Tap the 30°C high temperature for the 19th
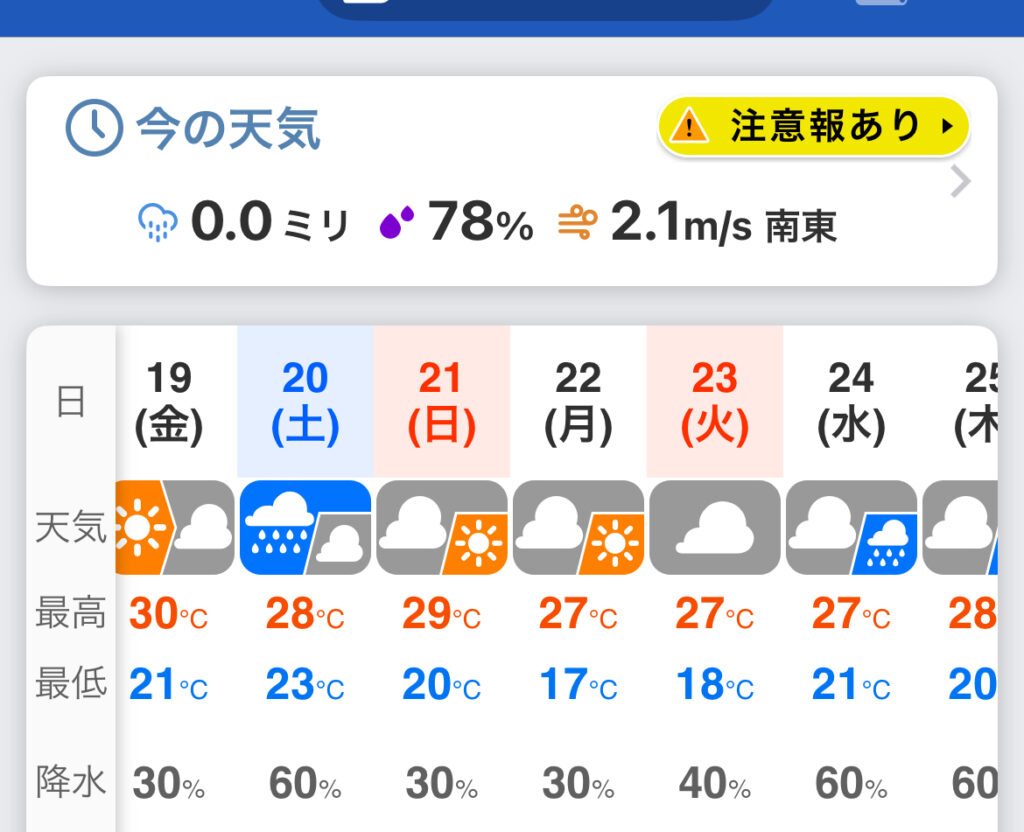Image resolution: width=1024 pixels, height=832 pixels. (x=168, y=614)
